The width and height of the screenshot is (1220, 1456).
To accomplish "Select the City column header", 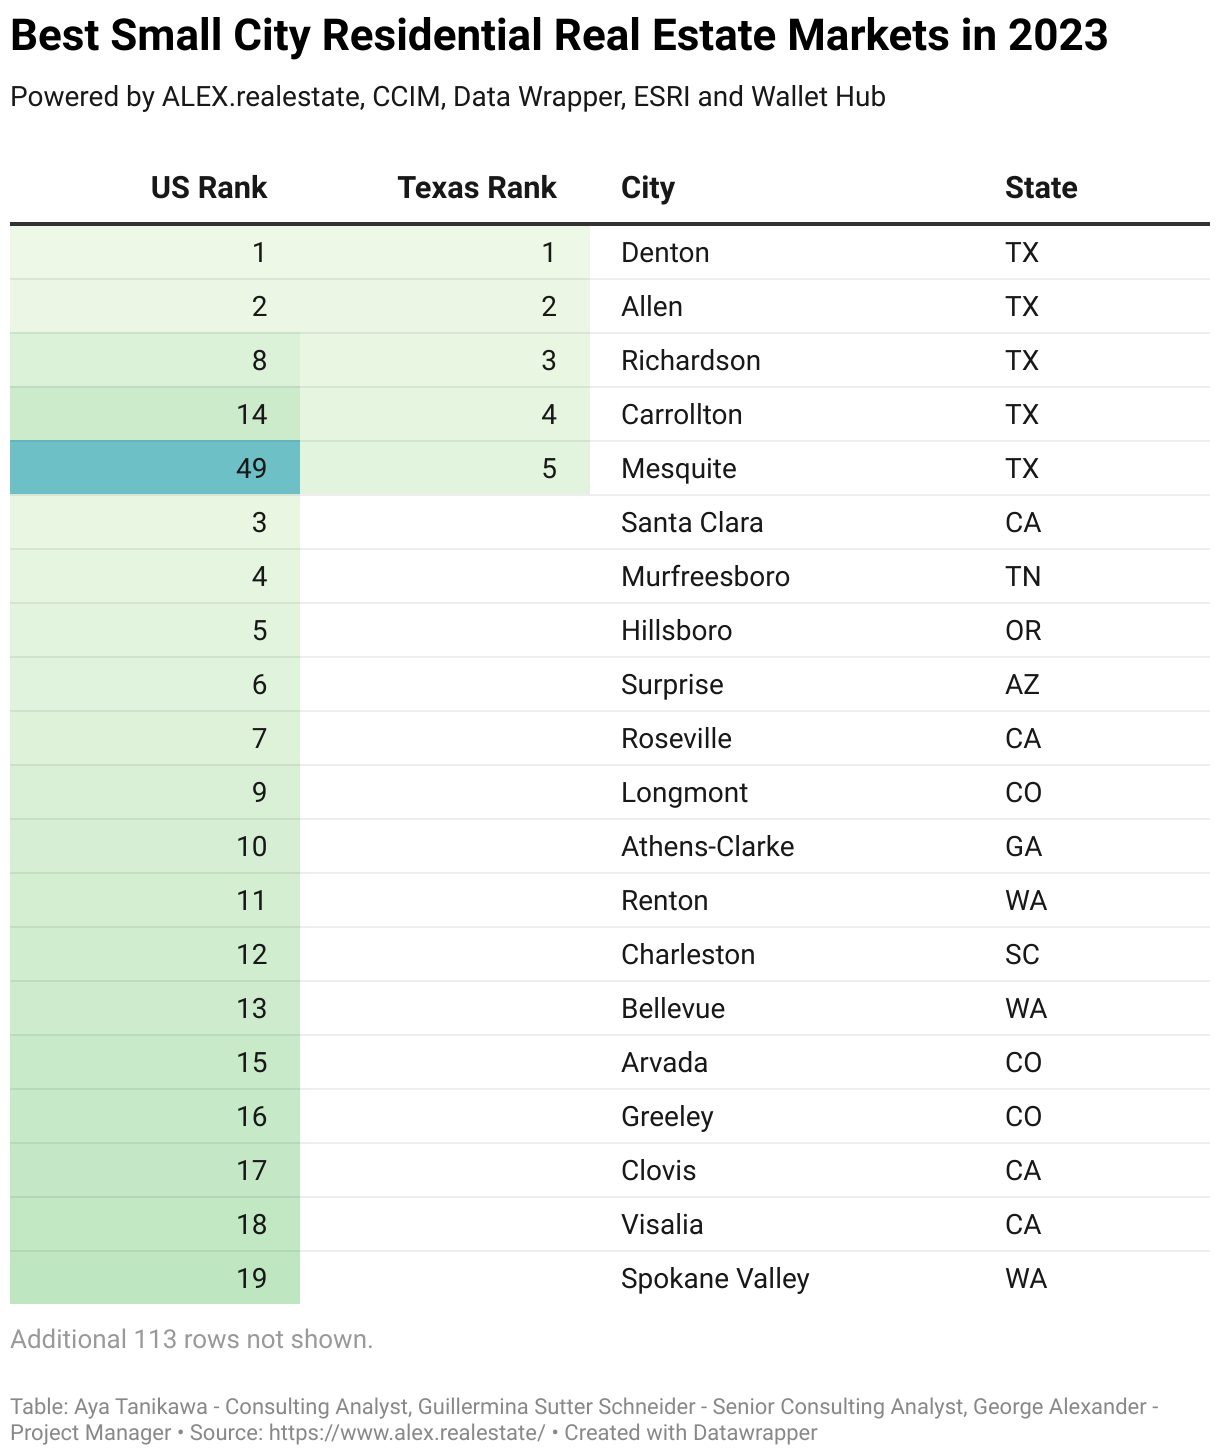I will point(647,188).
